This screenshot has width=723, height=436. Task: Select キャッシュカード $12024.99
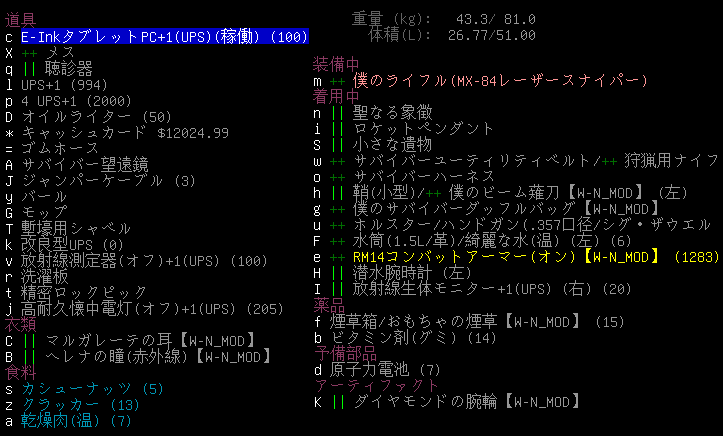124,132
